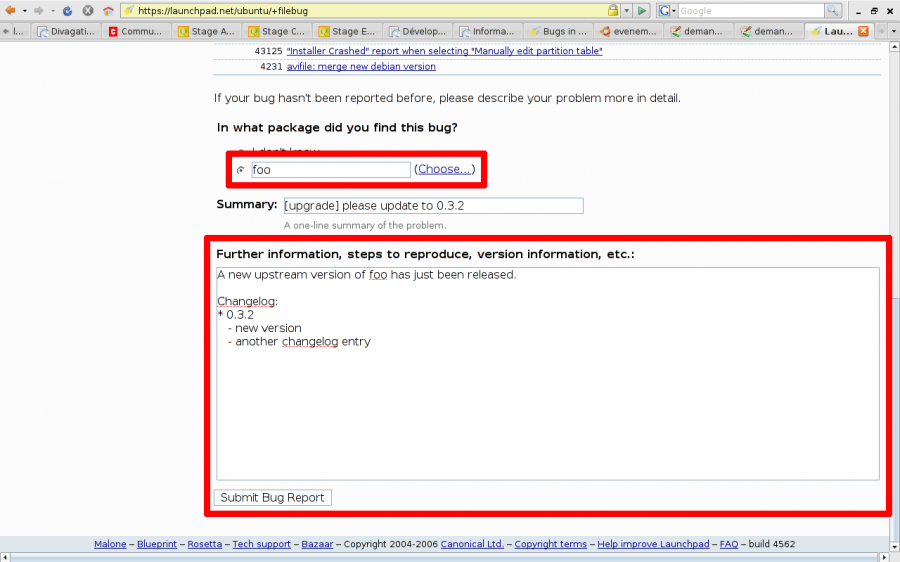This screenshot has width=900, height=562.
Task: Switch to the Dévelop... tab
Action: coord(418,31)
